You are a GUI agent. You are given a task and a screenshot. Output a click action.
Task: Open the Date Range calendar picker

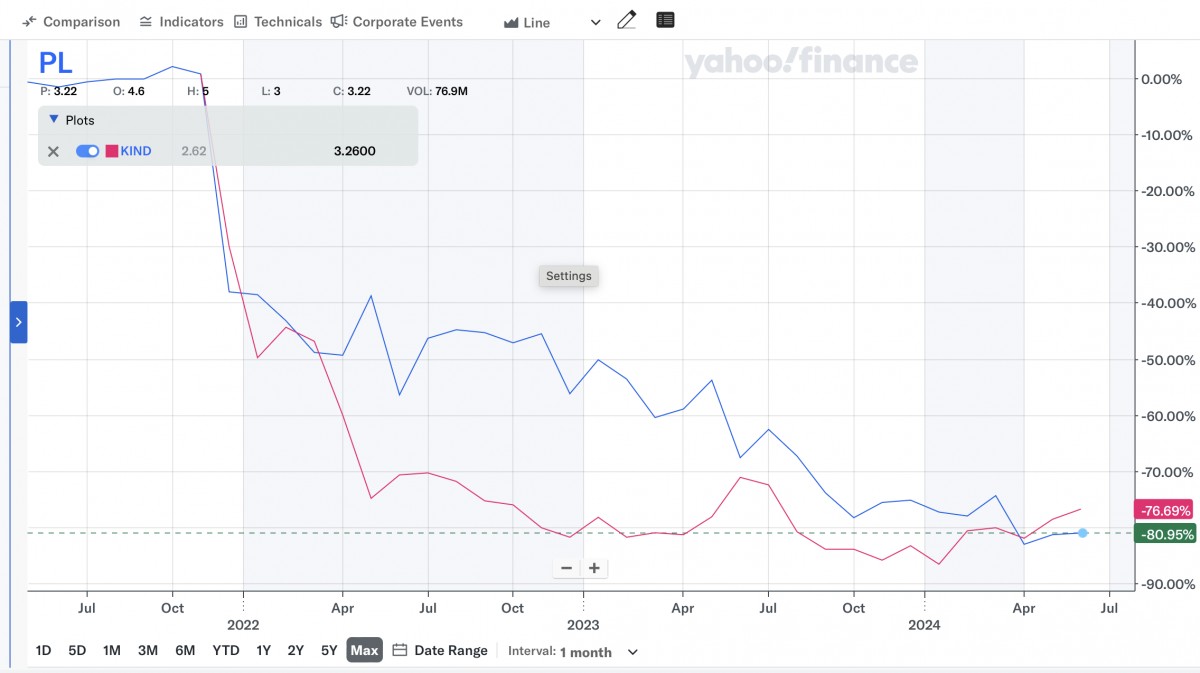pyautogui.click(x=440, y=650)
